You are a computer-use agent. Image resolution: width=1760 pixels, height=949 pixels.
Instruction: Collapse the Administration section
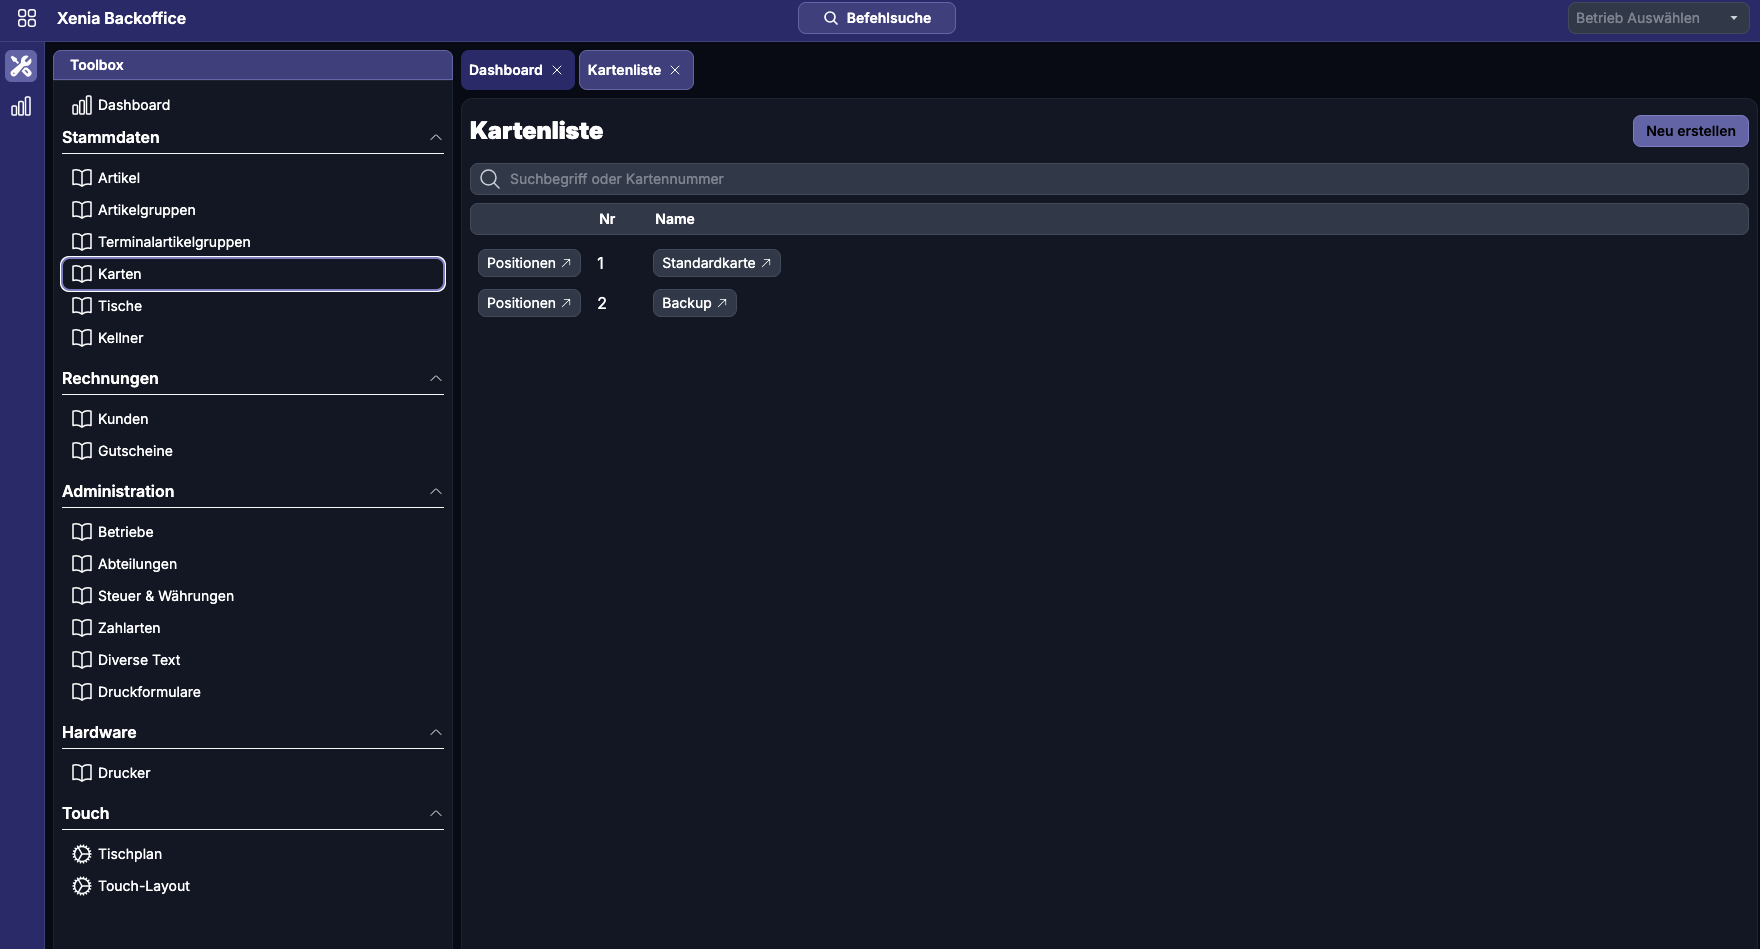(436, 492)
